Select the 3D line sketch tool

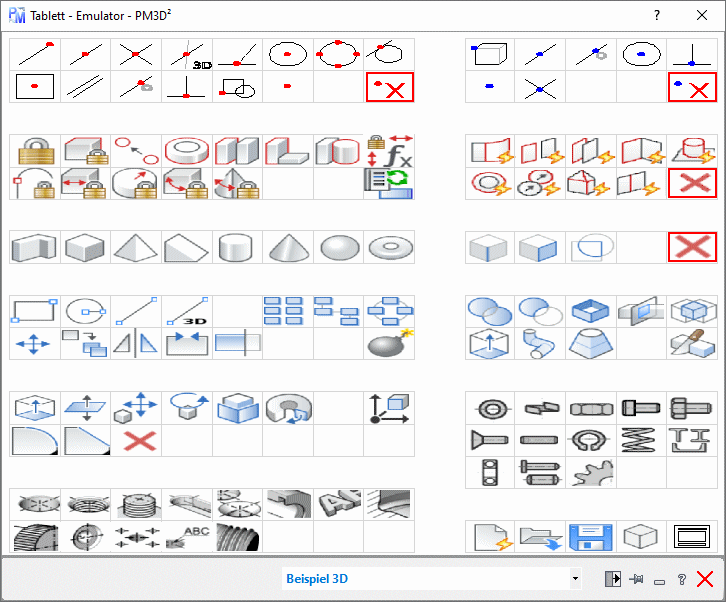click(x=187, y=312)
